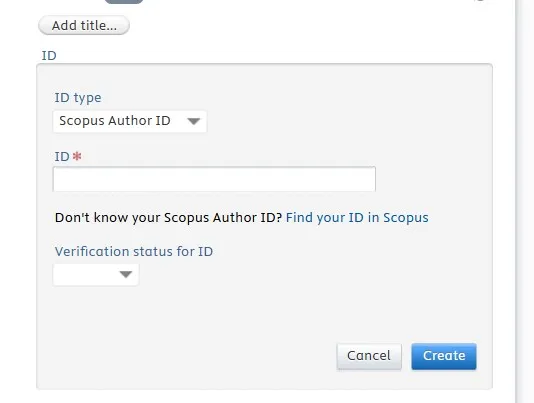Open the Find your ID in Scopus link
Viewport: 534px width, 403px height.
[x=357, y=217]
